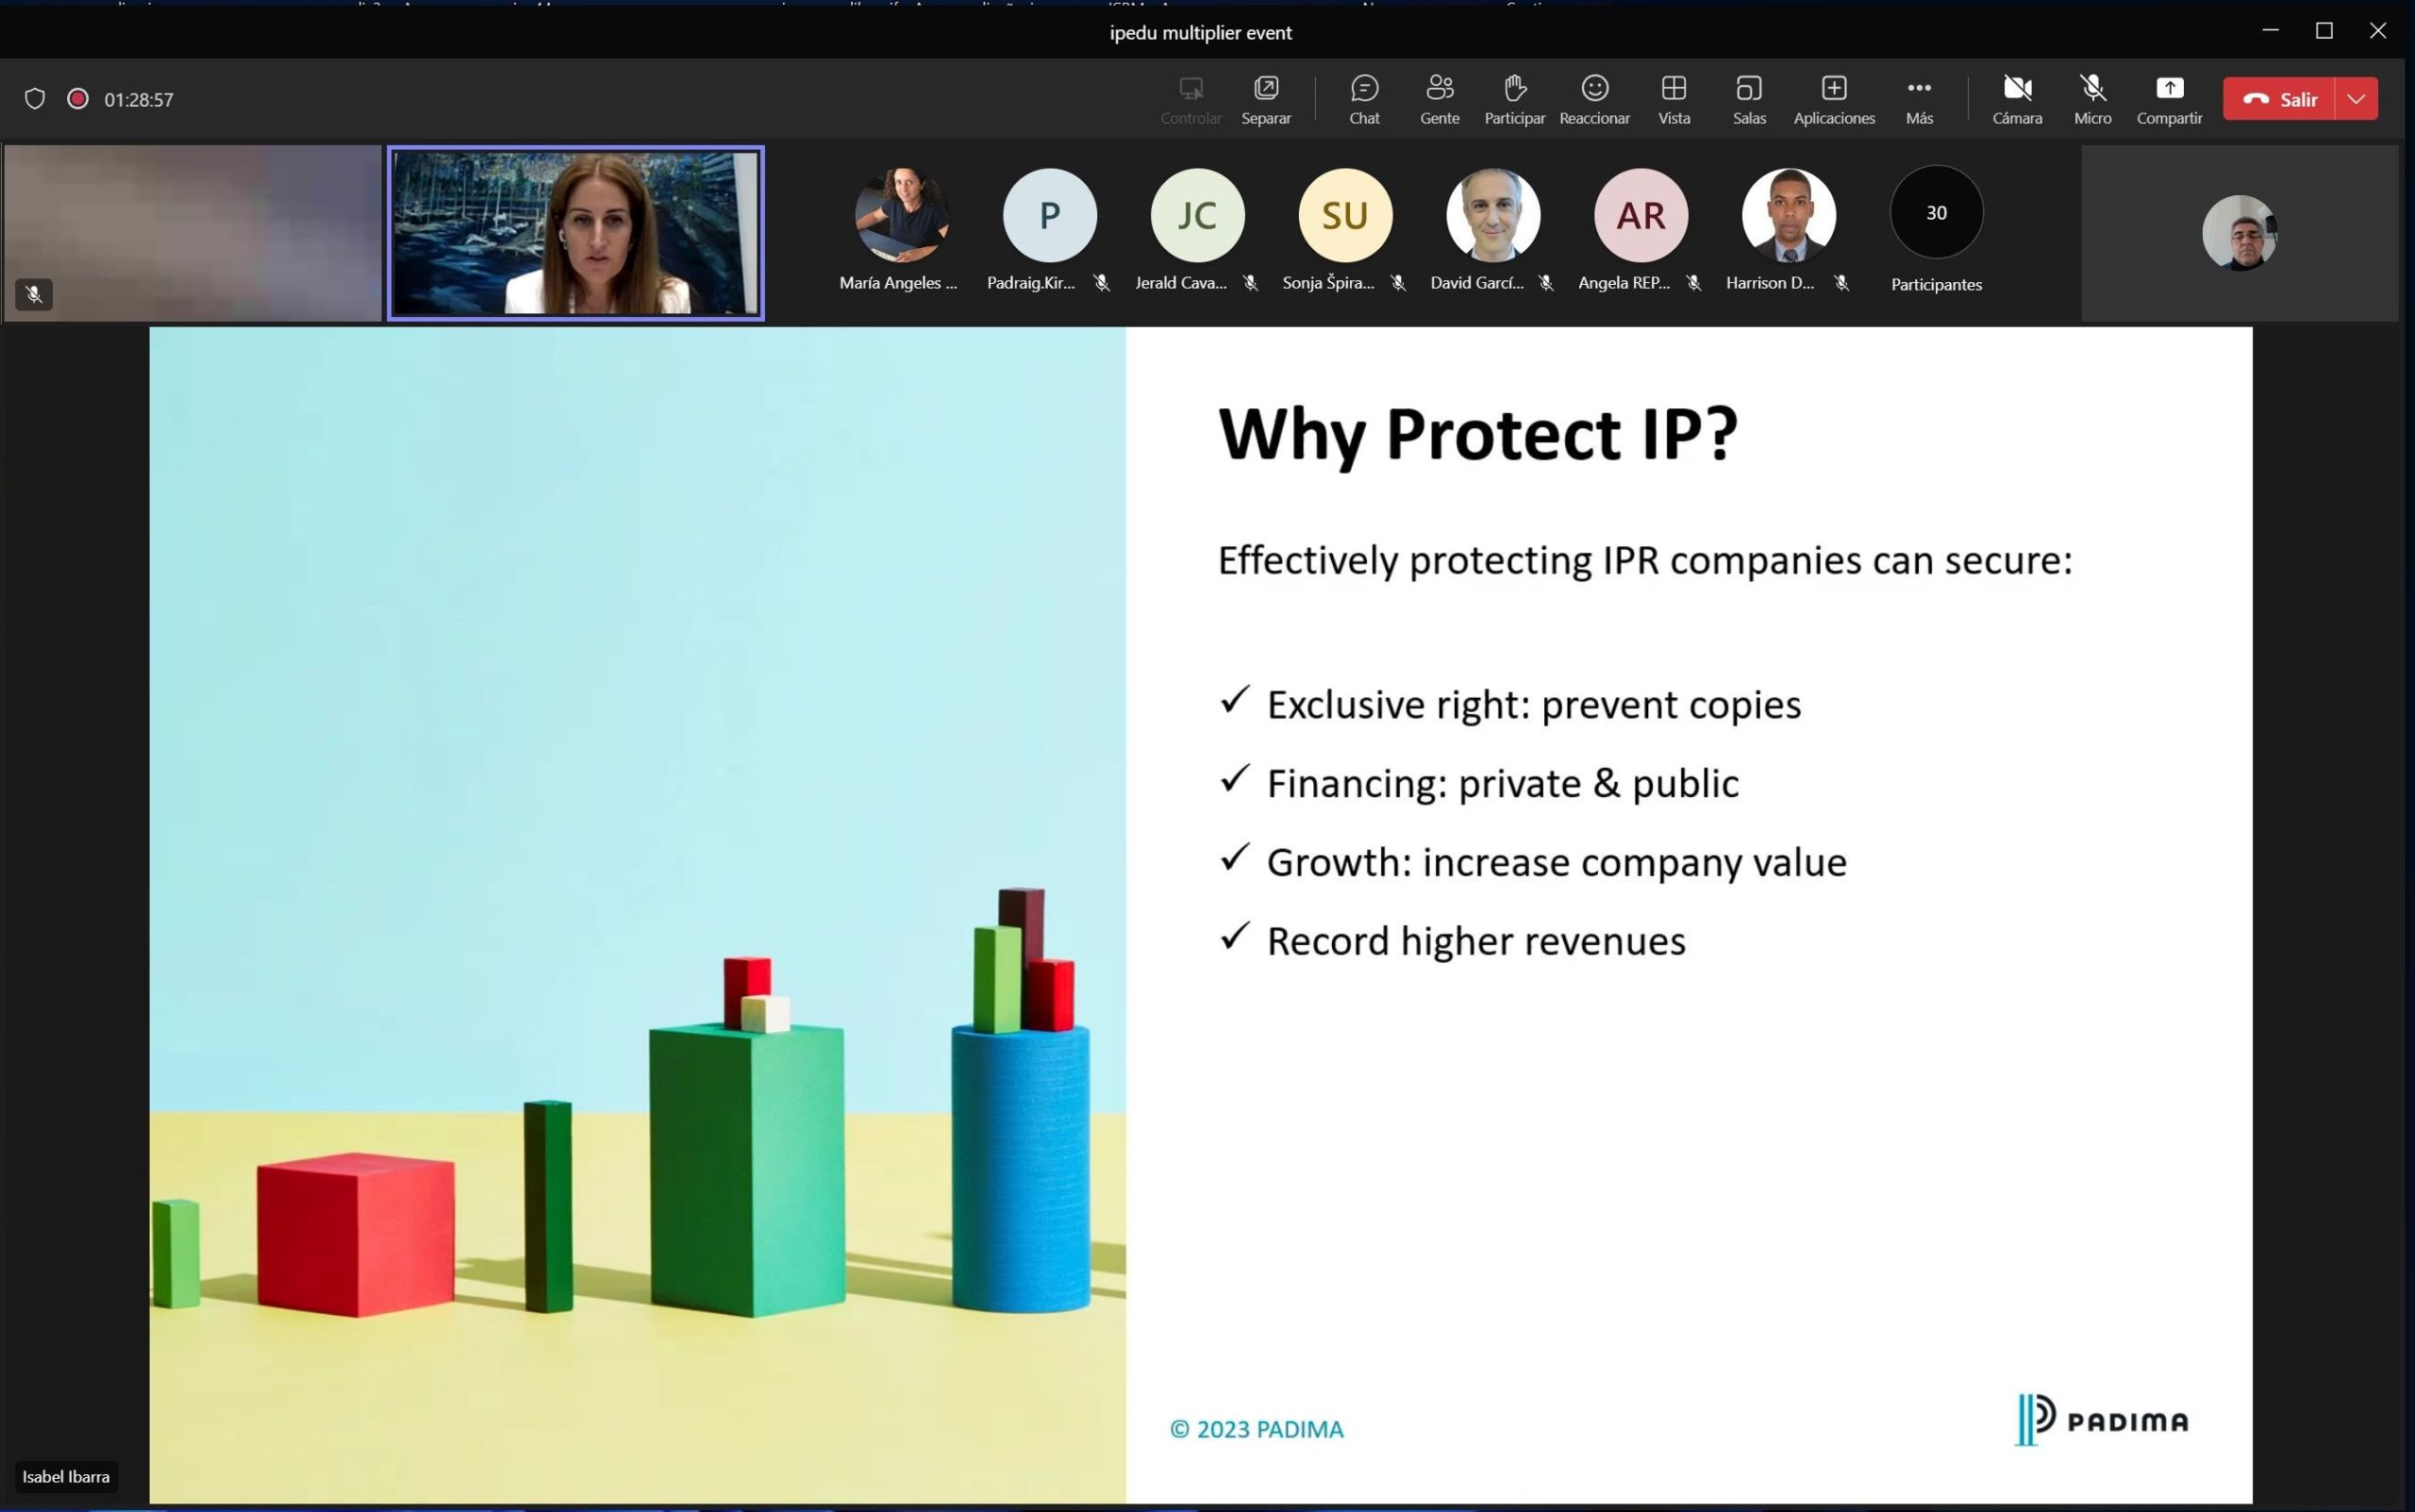Open the Reaccionar emoji reactions
The width and height of the screenshot is (2415, 1512).
coord(1594,98)
